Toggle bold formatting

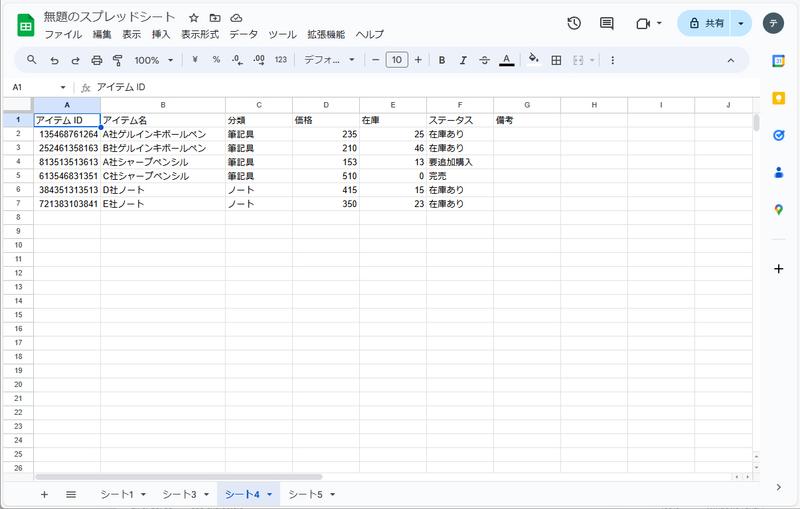pos(441,60)
